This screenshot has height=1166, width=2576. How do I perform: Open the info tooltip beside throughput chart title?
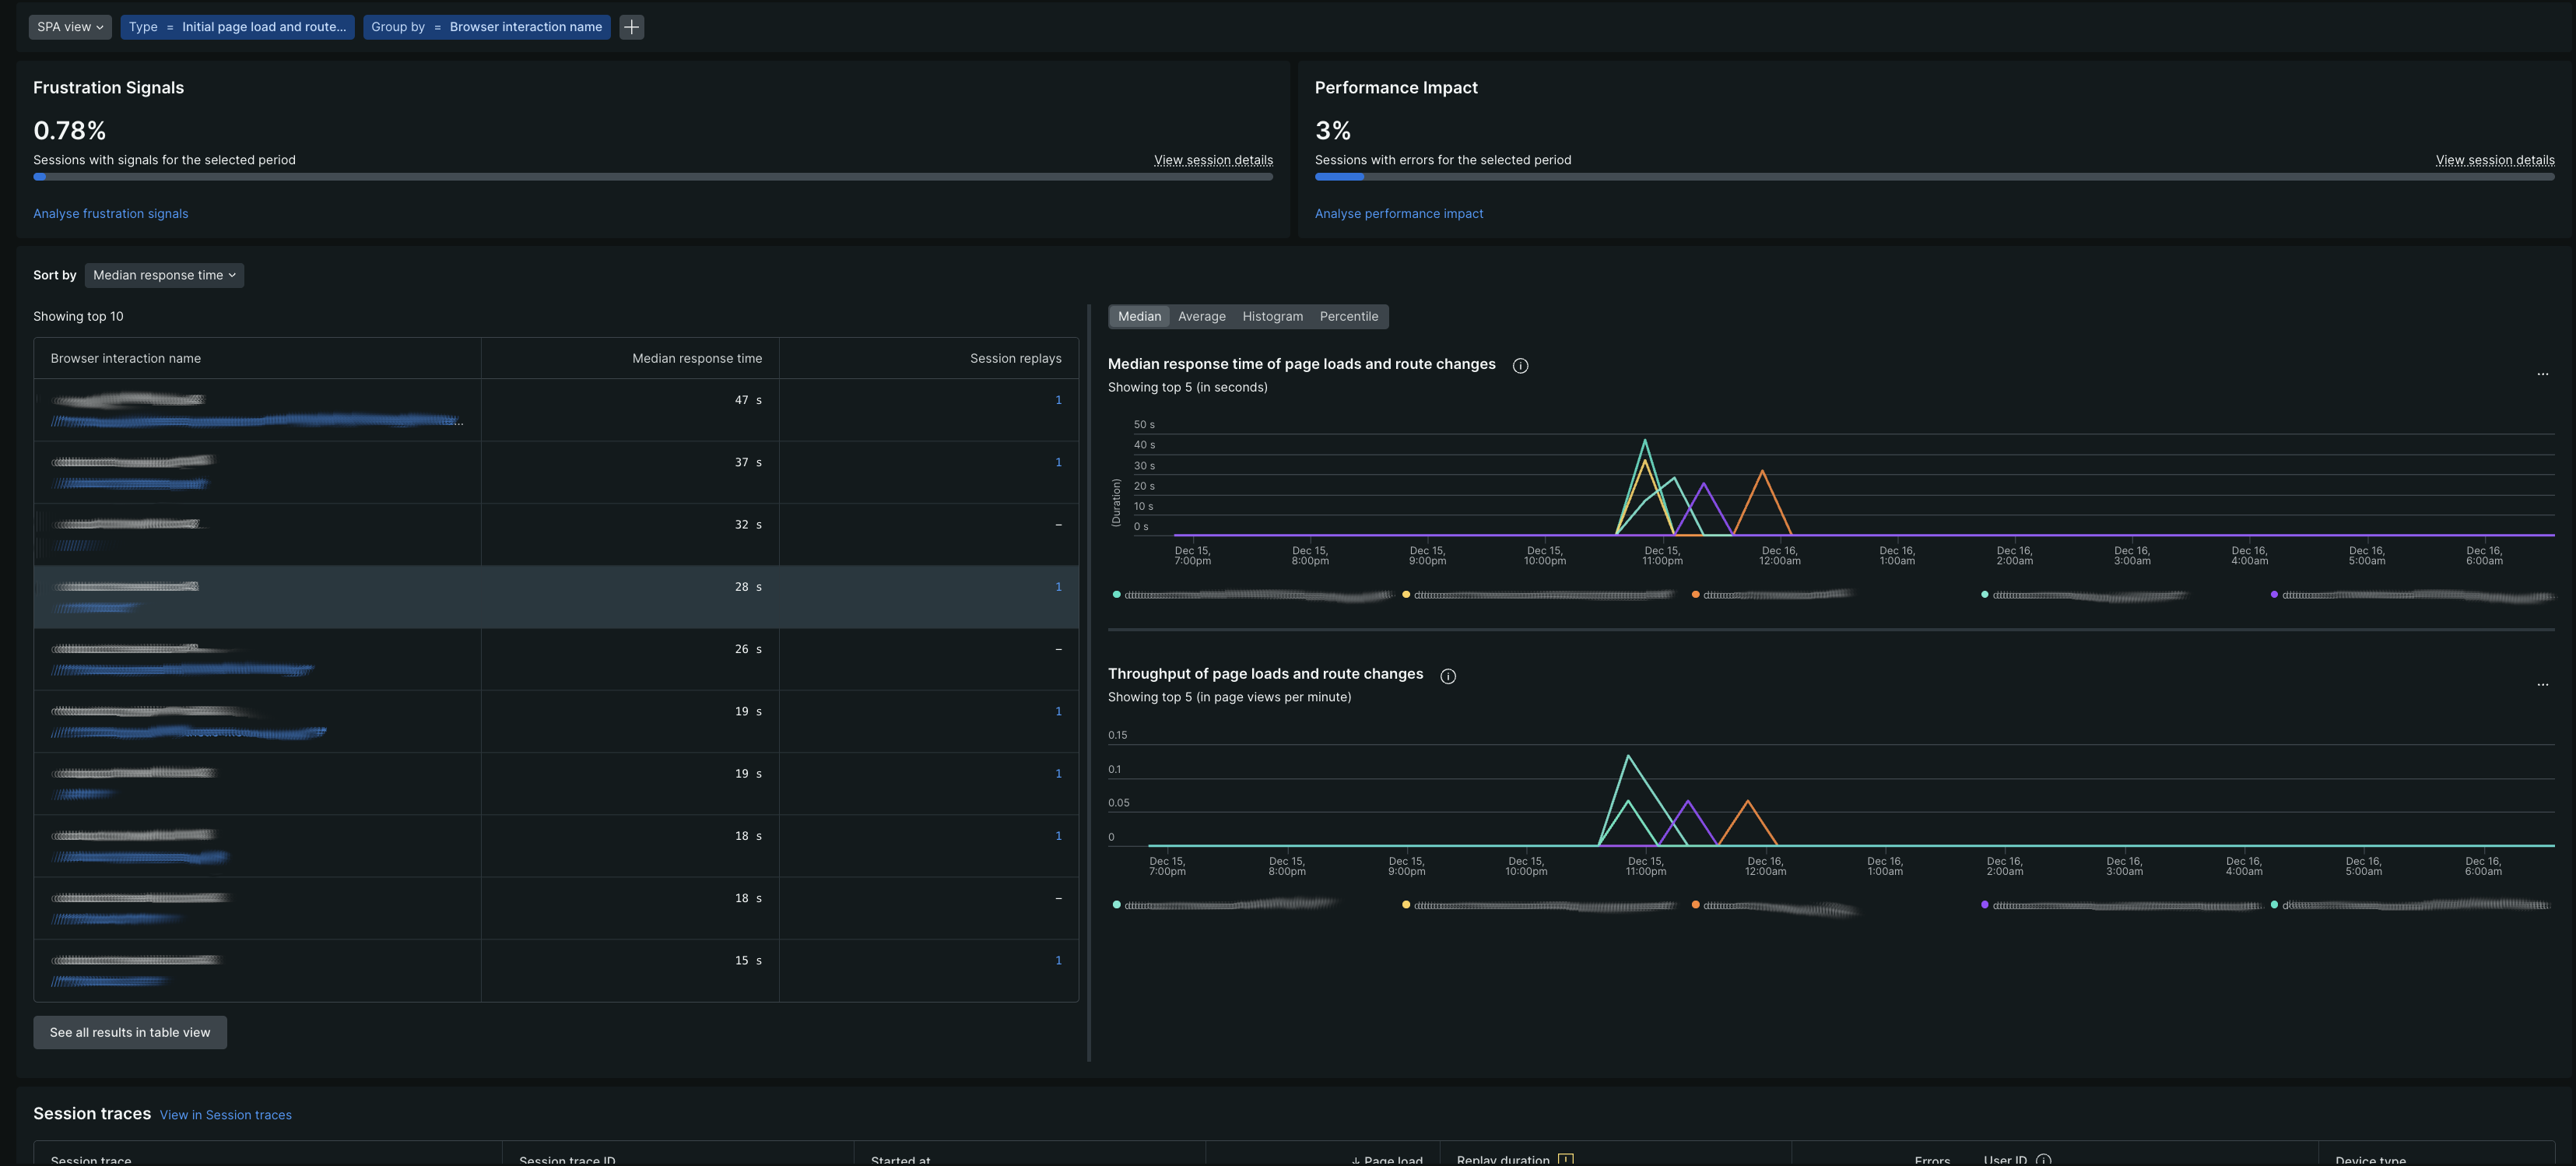pyautogui.click(x=1448, y=675)
